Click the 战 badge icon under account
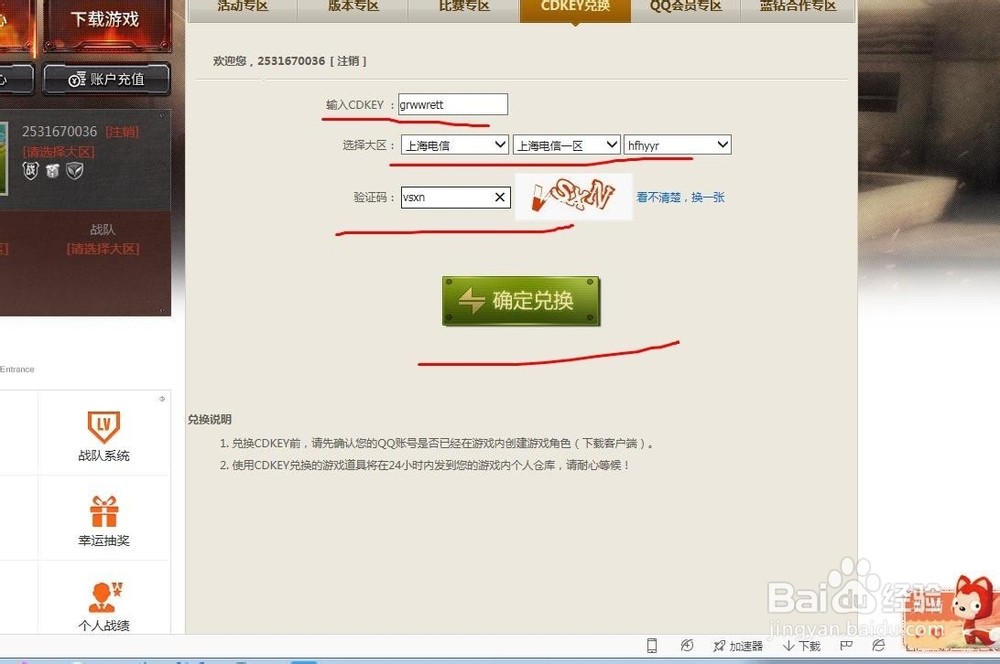Viewport: 1000px width, 664px height. tap(31, 170)
